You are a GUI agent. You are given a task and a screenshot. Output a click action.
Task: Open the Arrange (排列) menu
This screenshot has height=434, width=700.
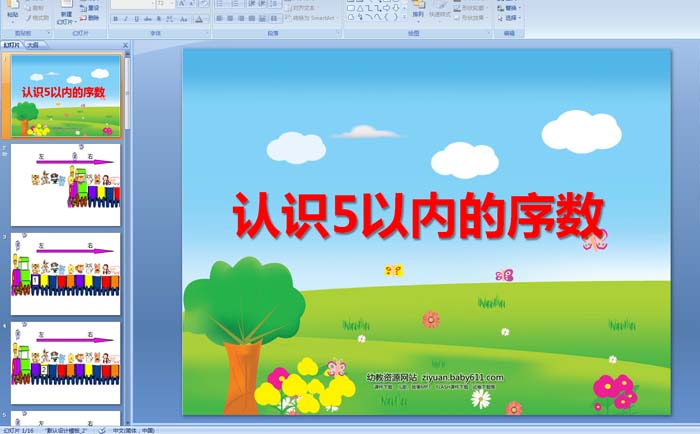pyautogui.click(x=418, y=12)
